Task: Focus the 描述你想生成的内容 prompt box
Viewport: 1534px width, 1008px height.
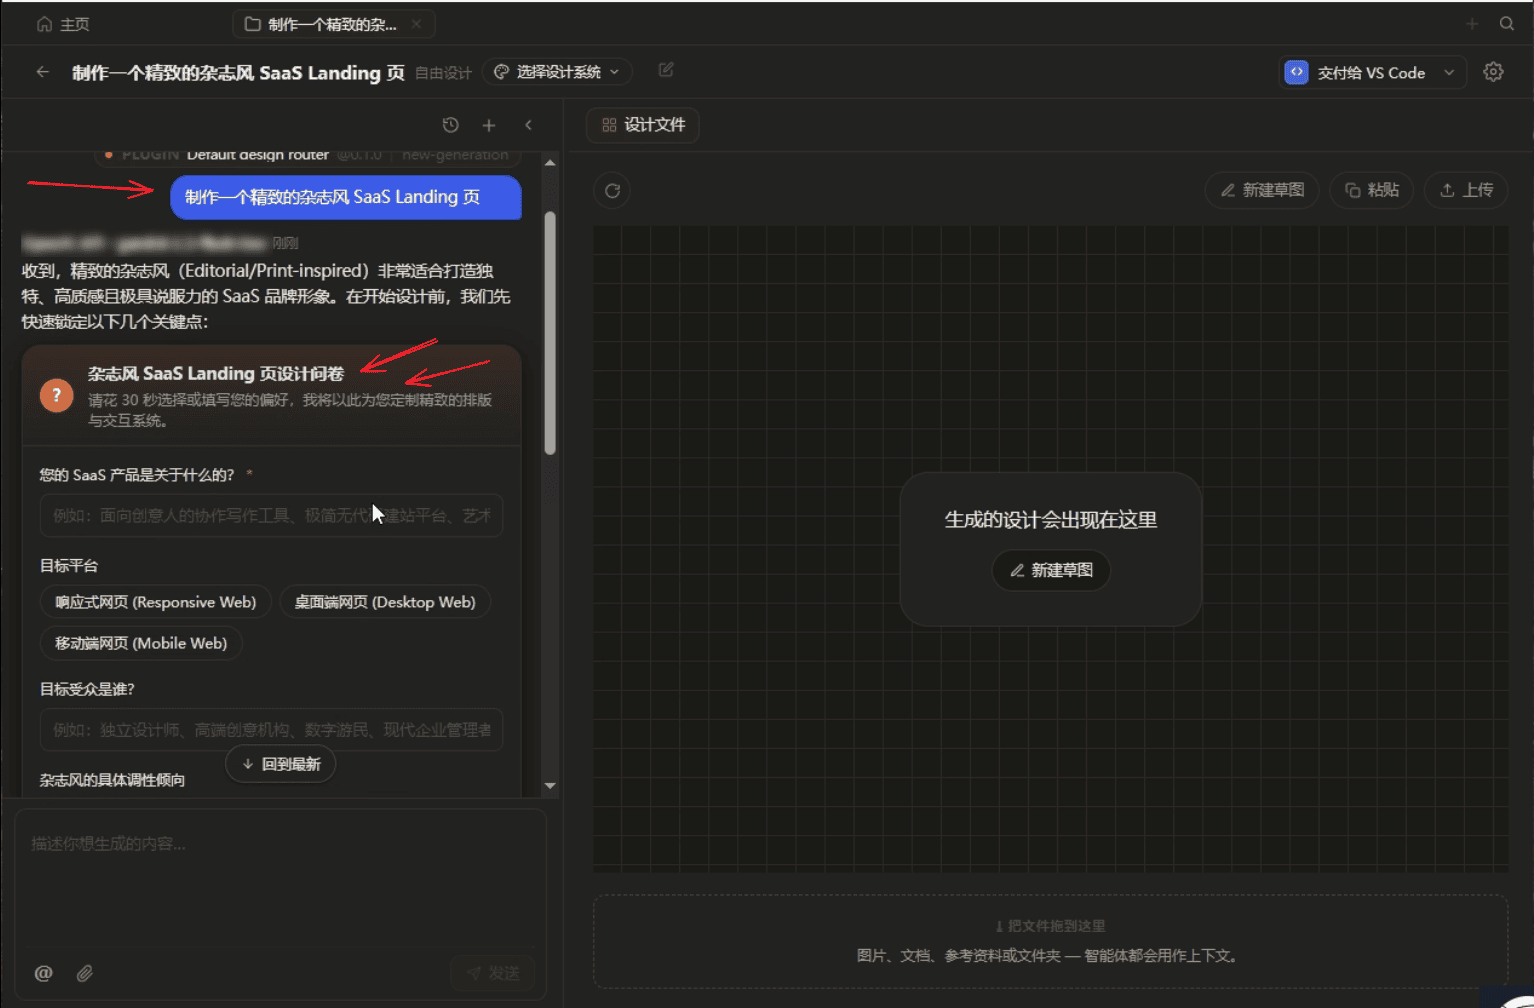Action: click(280, 878)
